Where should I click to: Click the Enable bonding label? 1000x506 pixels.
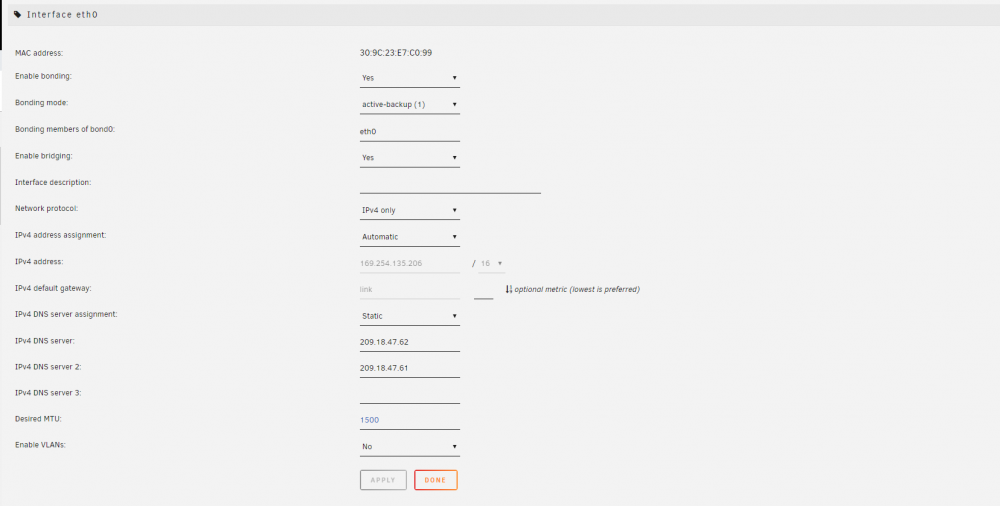point(43,76)
